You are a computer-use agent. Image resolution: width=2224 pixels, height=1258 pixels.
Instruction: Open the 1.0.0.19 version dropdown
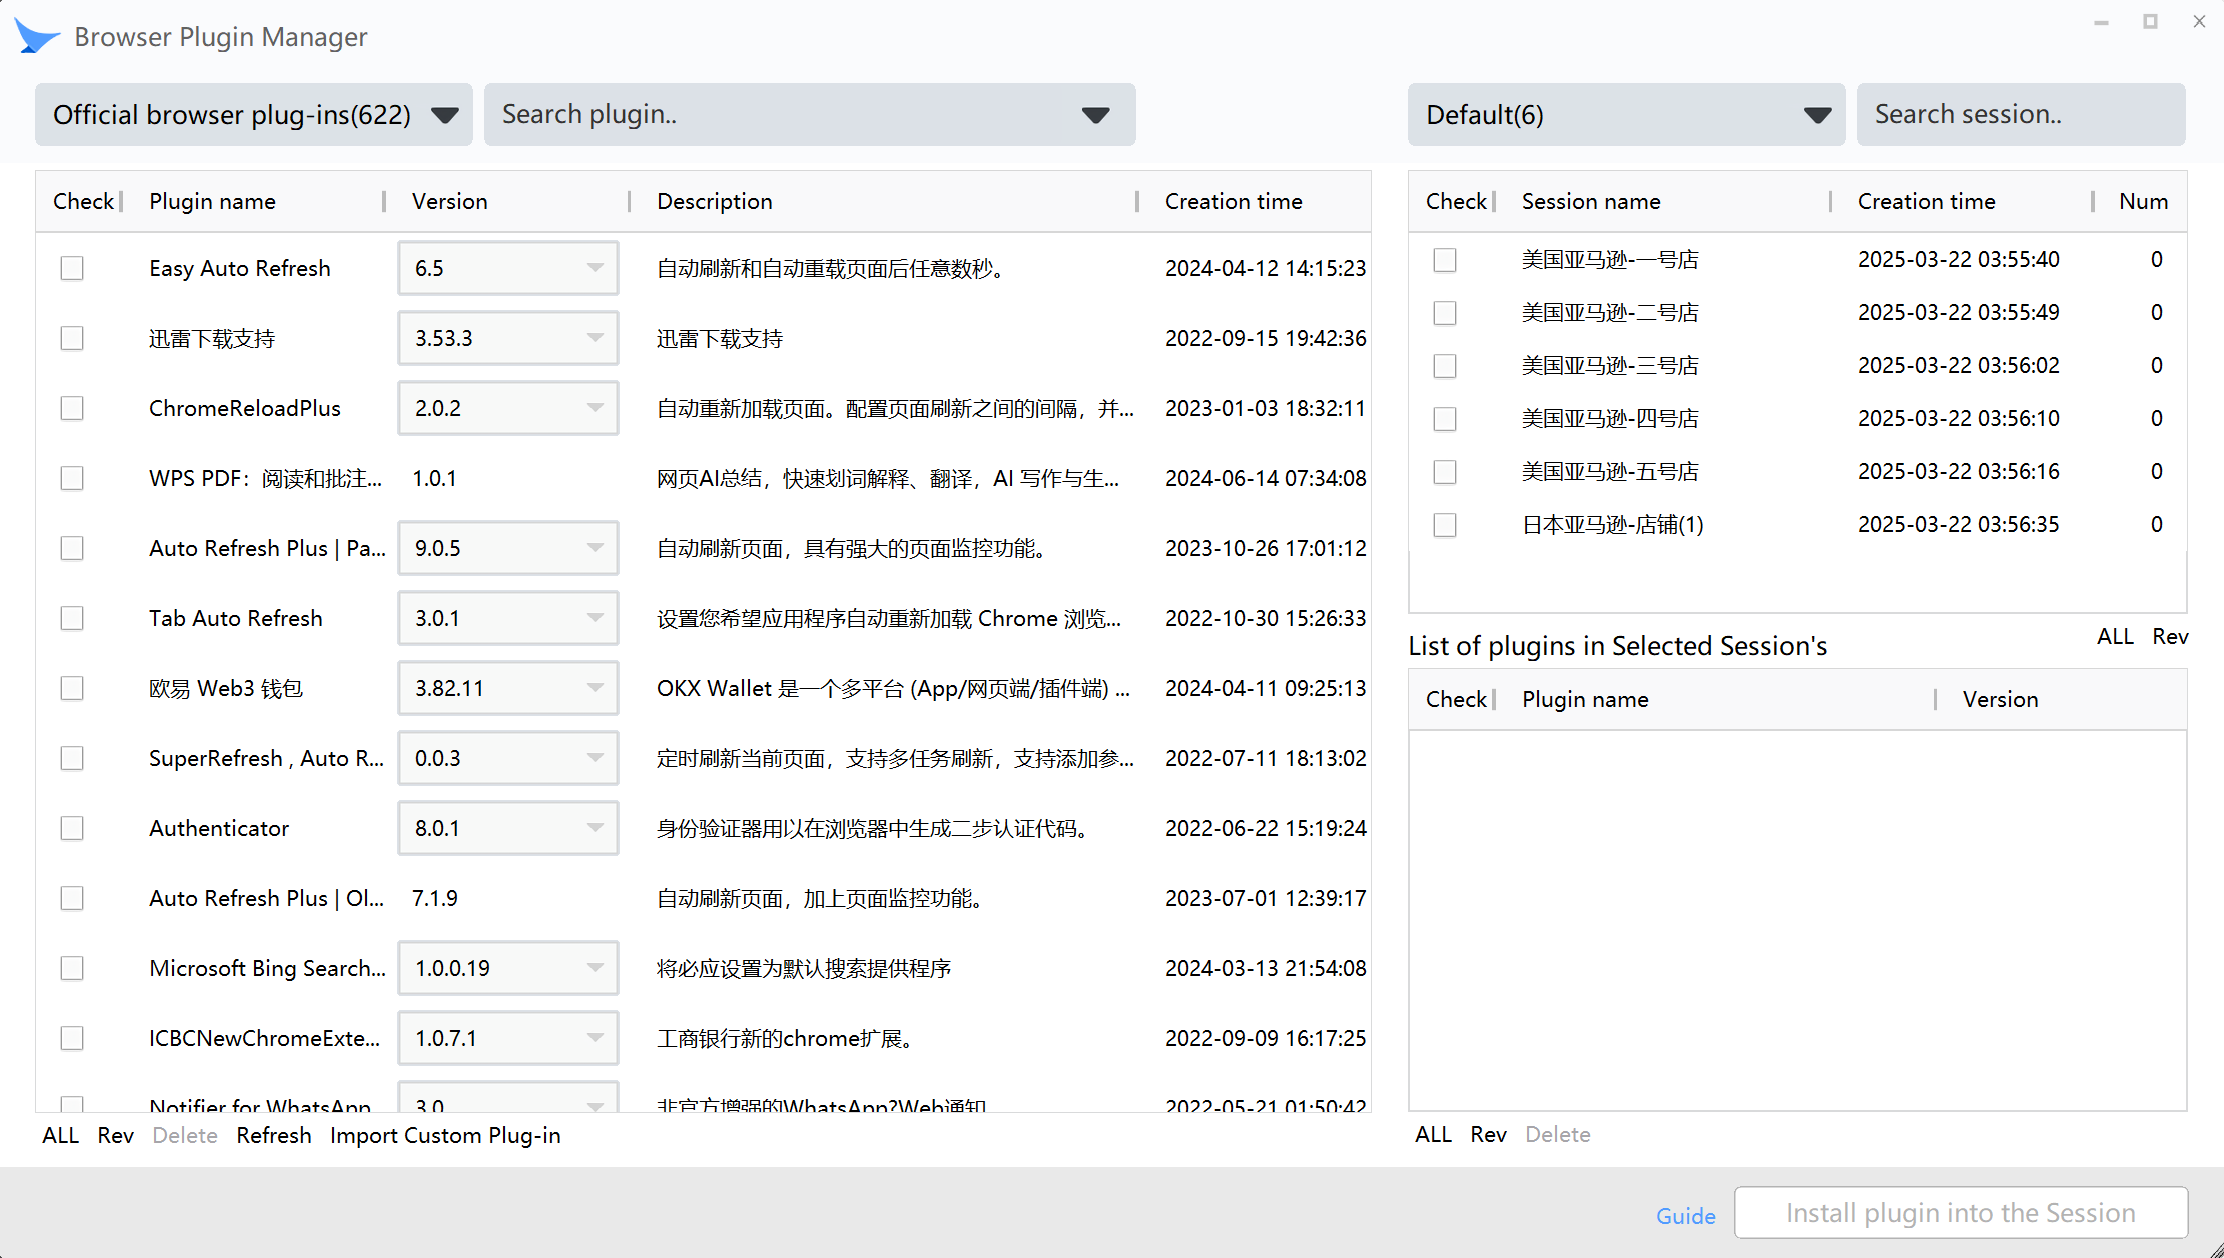coord(508,968)
